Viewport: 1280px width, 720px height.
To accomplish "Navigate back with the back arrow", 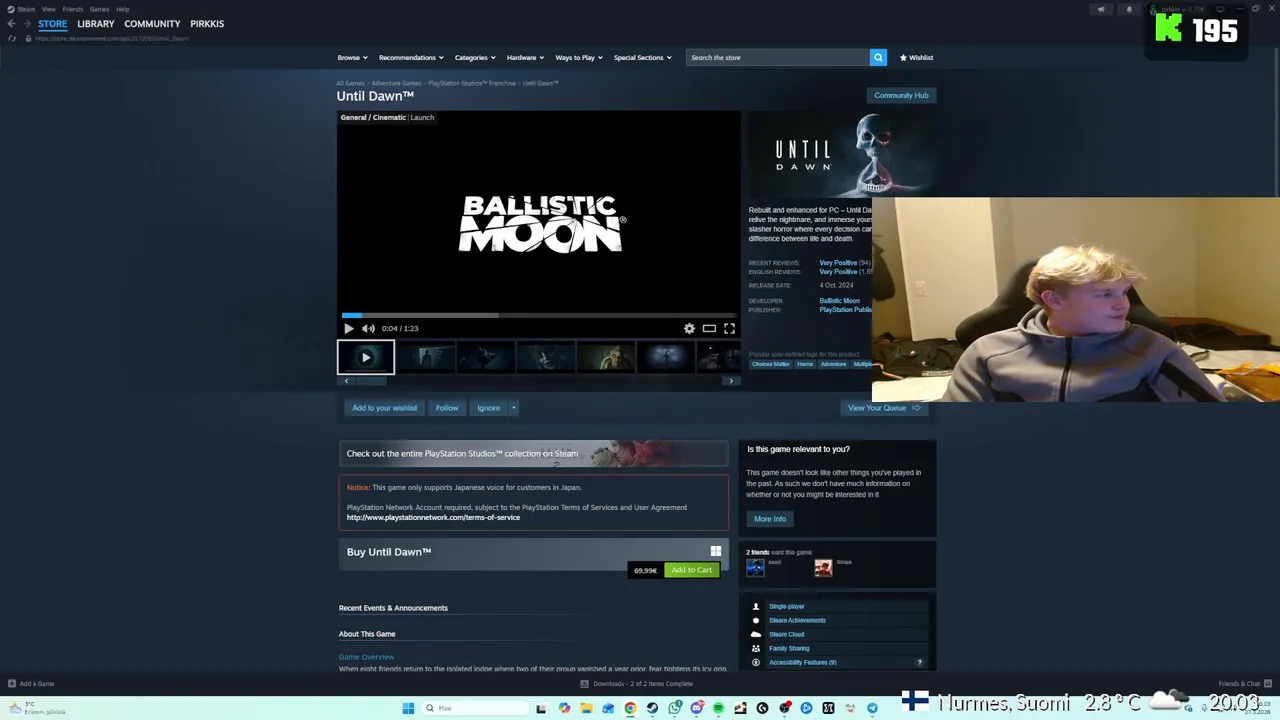I will 11,23.
